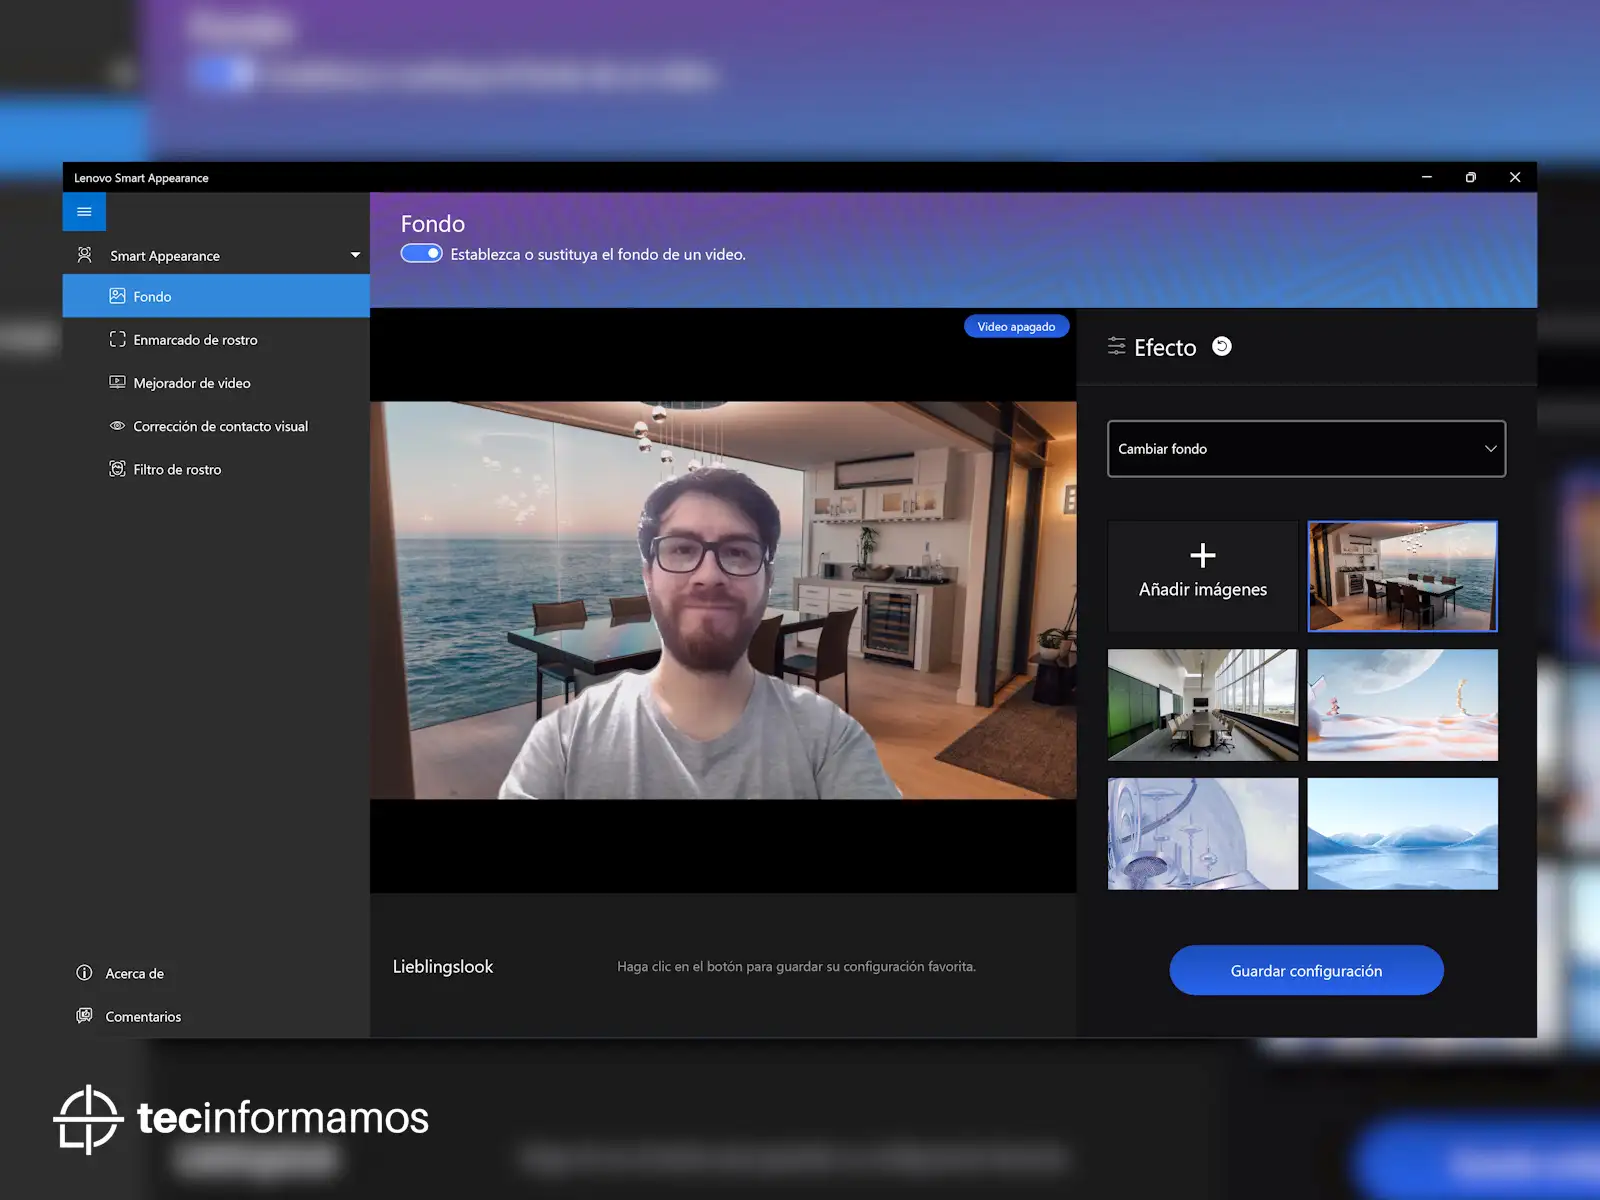The image size is (1600, 1200).
Task: Click the Mejorador de video icon
Action: coord(117,383)
